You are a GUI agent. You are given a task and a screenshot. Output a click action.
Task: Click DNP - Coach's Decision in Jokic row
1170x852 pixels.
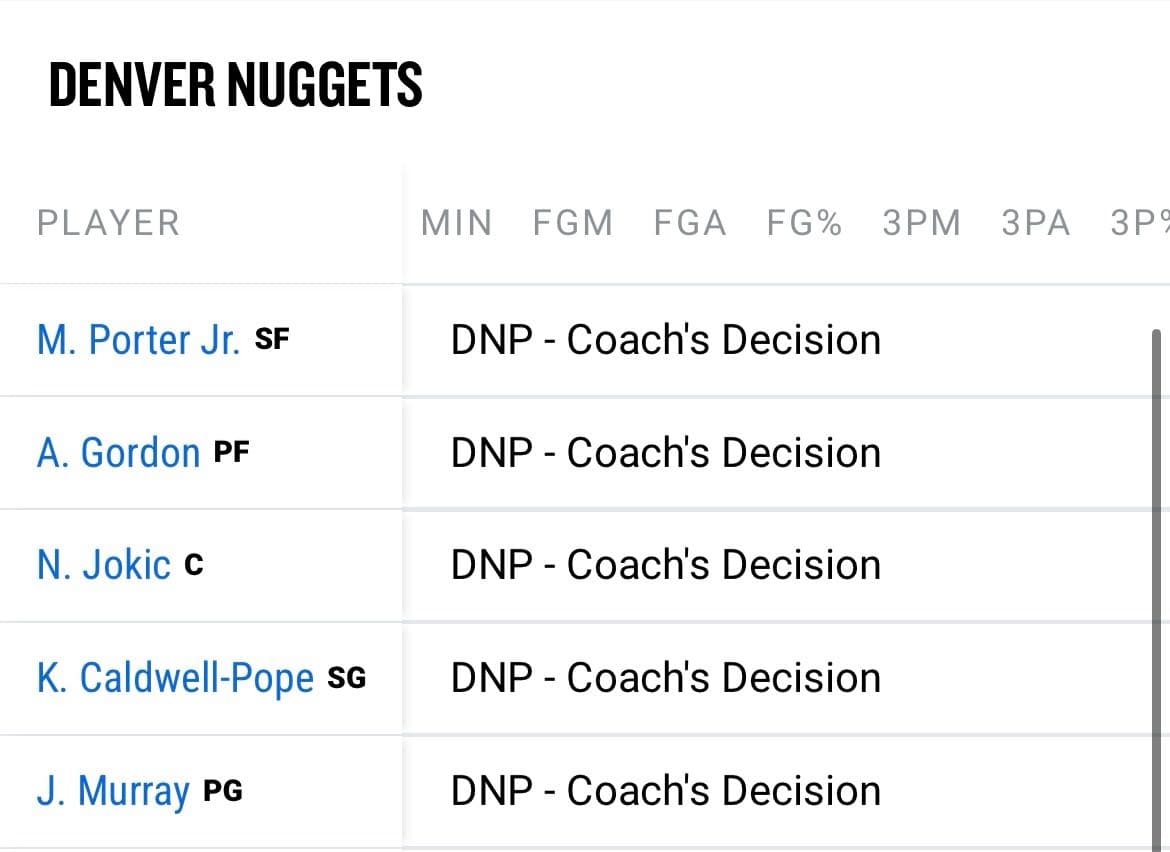[665, 565]
